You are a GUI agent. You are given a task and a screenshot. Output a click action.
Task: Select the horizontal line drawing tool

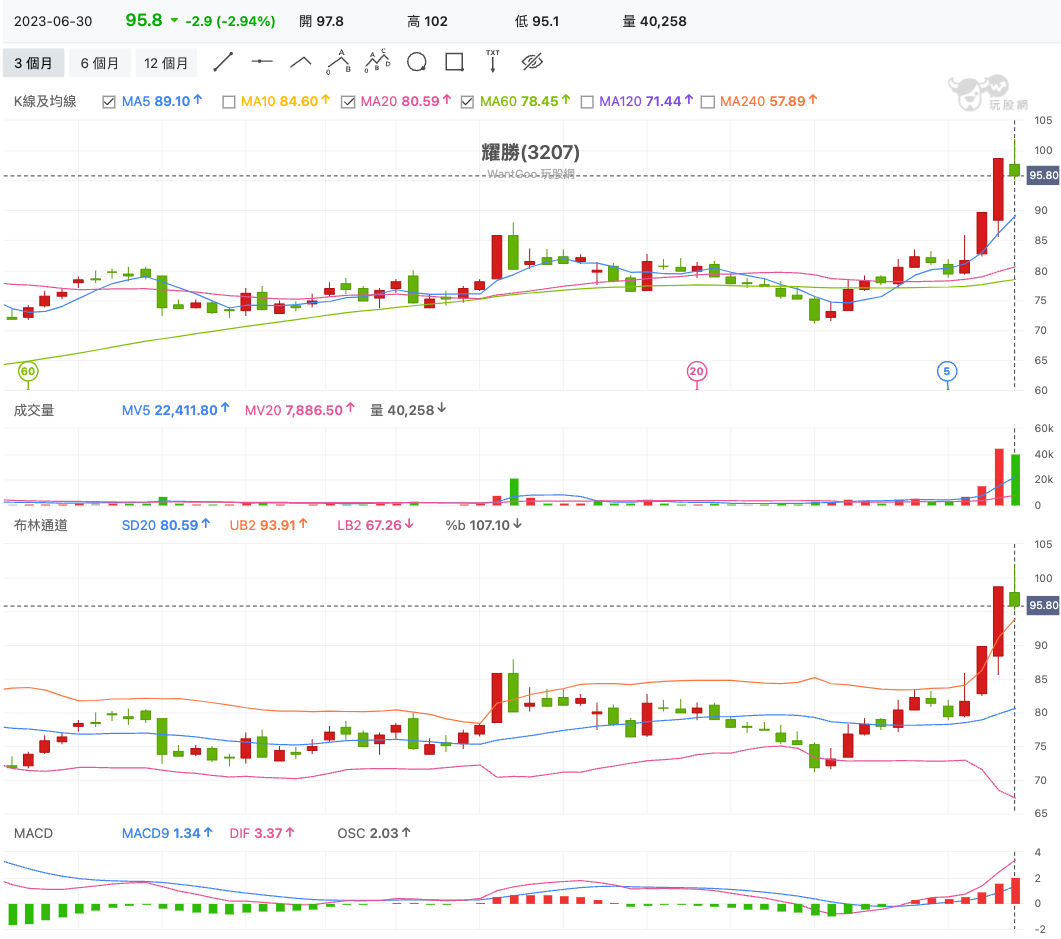click(x=262, y=62)
